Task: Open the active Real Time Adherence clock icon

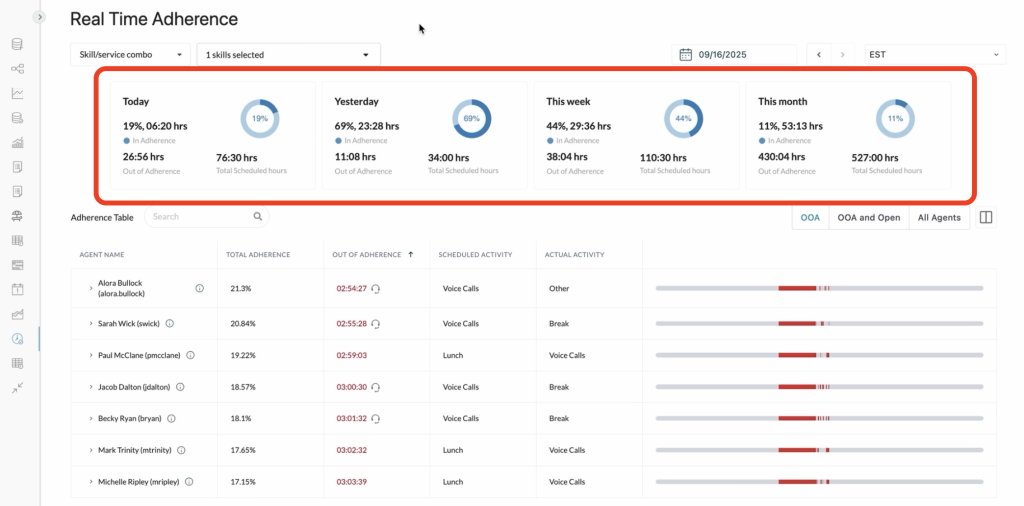Action: (x=17, y=339)
